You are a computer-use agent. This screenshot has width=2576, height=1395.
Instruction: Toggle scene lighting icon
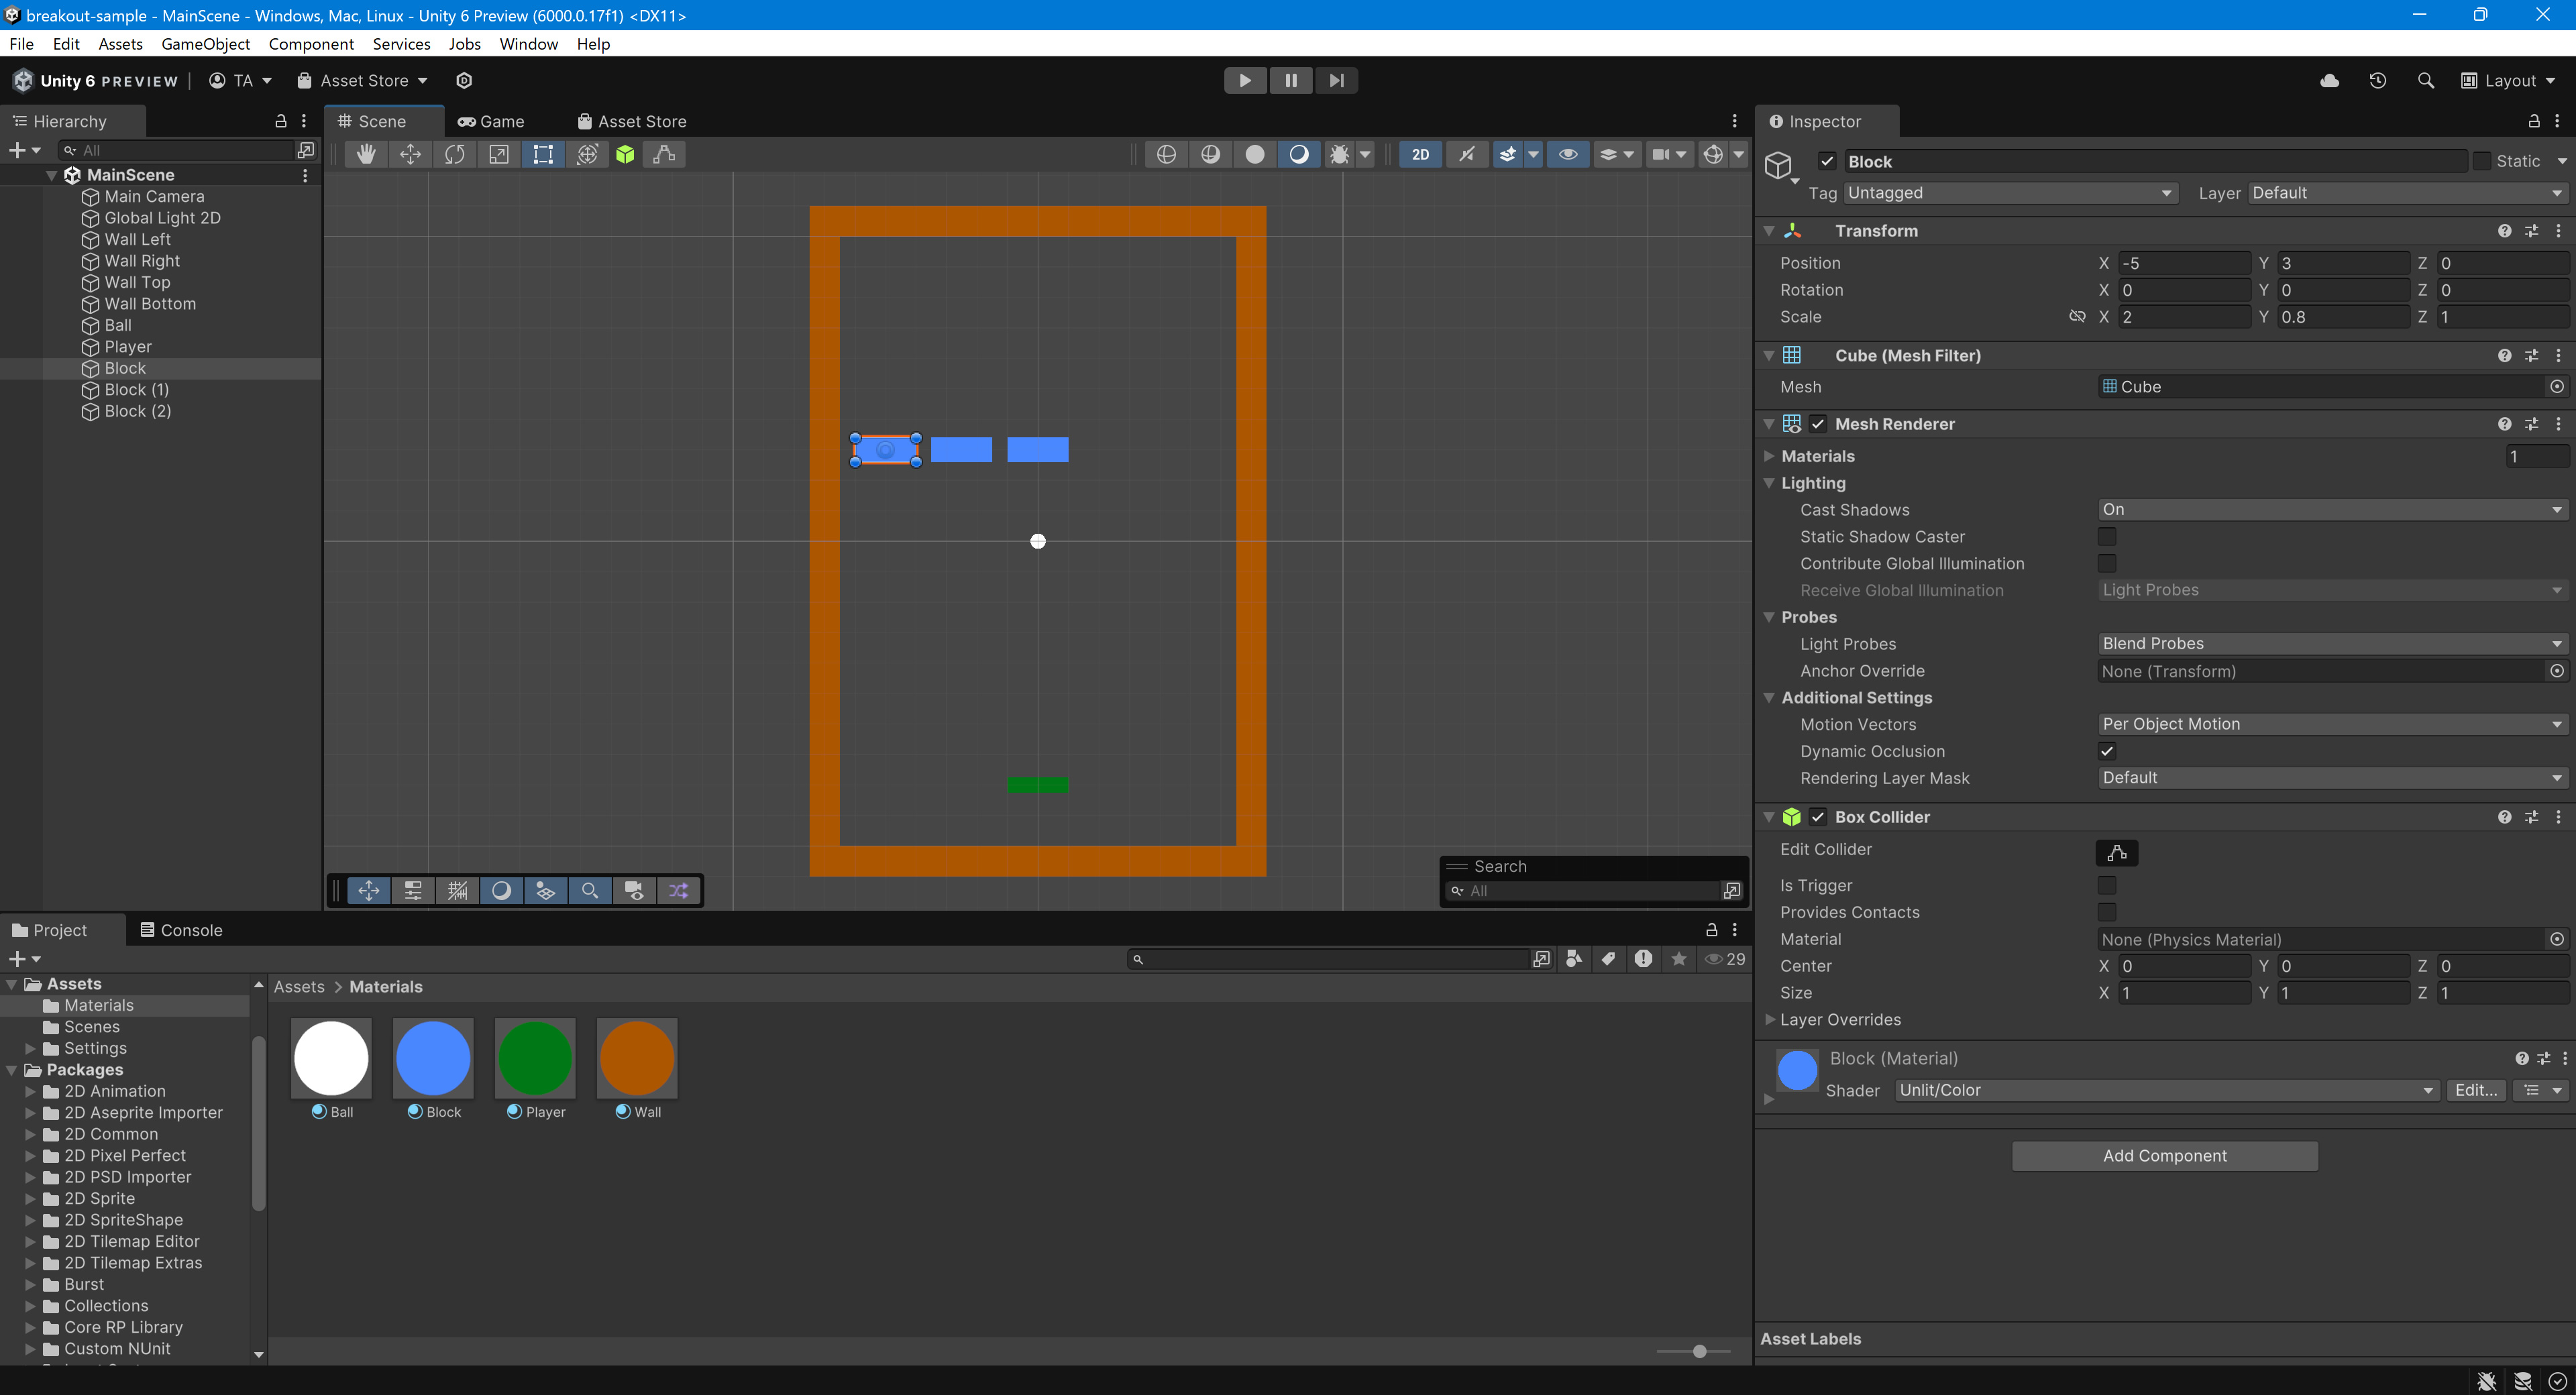pyautogui.click(x=1466, y=154)
